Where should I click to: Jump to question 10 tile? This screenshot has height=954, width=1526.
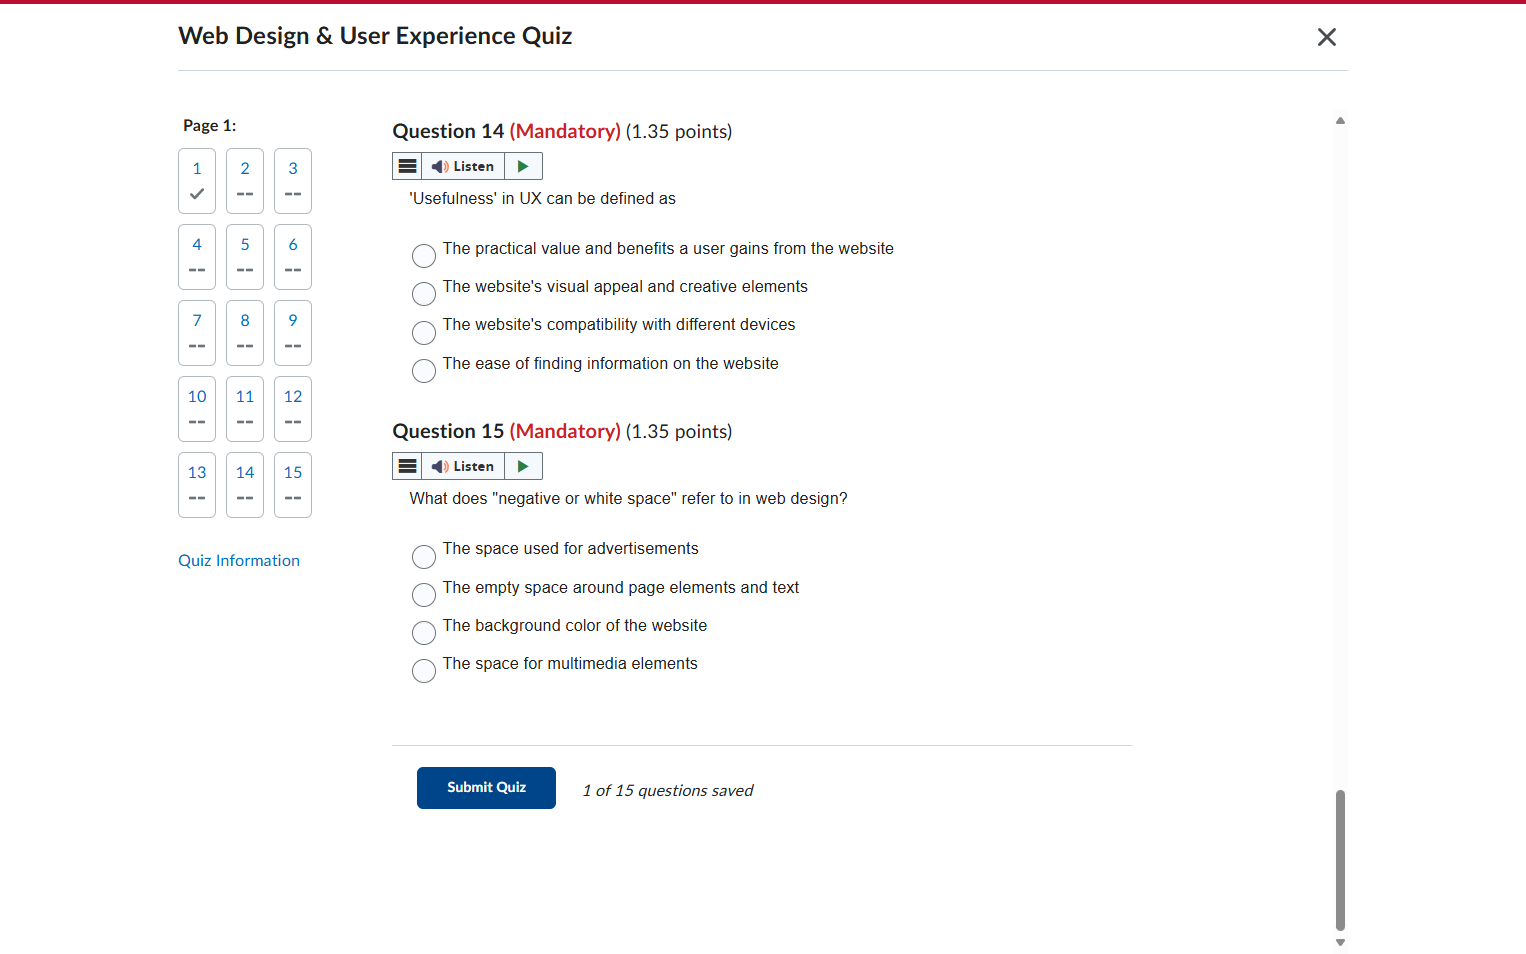point(197,409)
